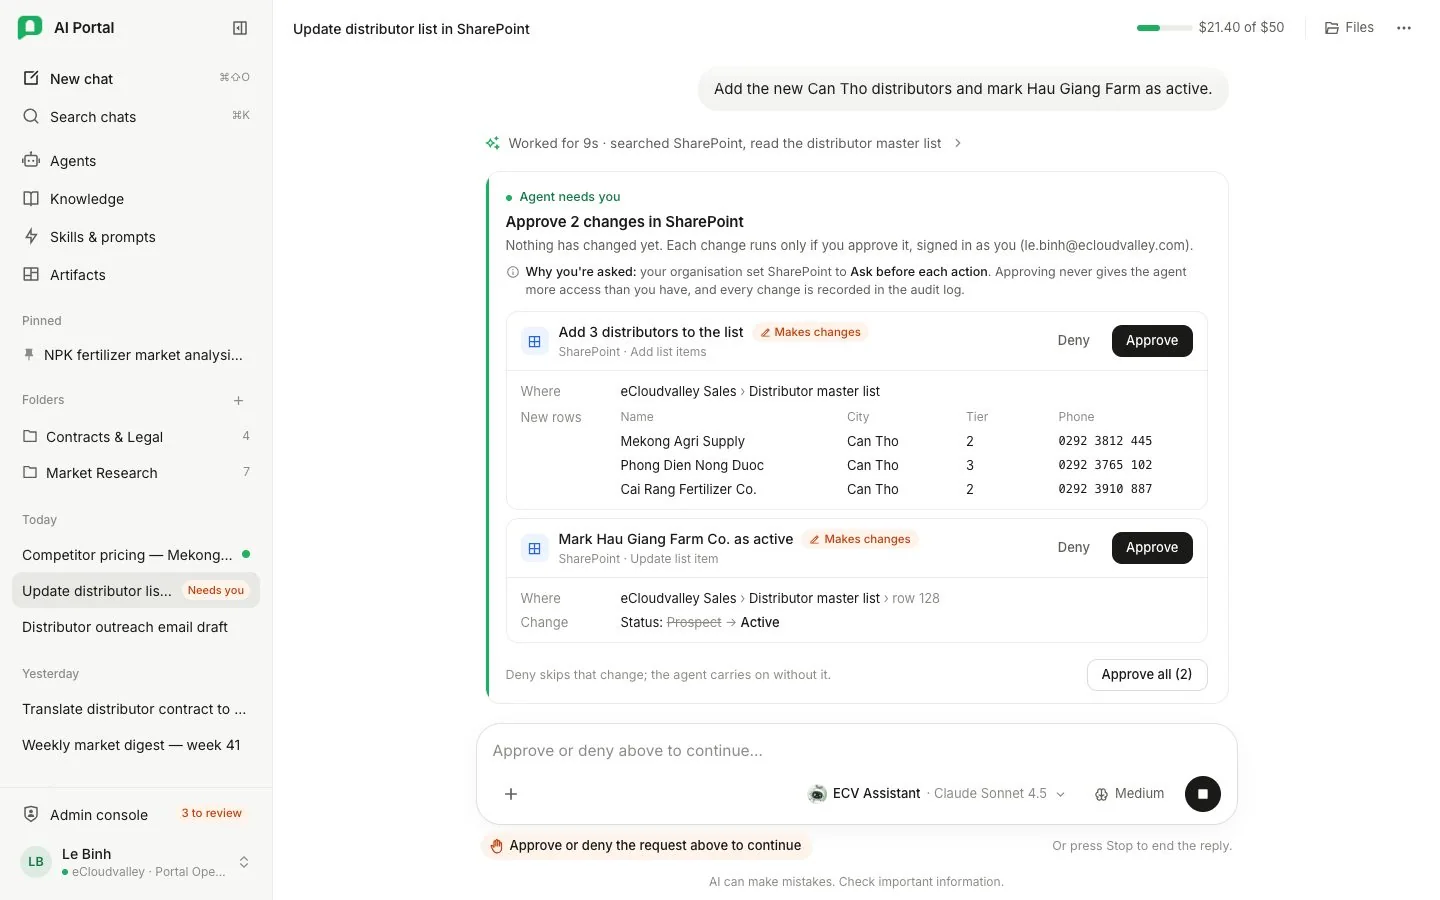Open the Knowledge section

pyautogui.click(x=136, y=198)
